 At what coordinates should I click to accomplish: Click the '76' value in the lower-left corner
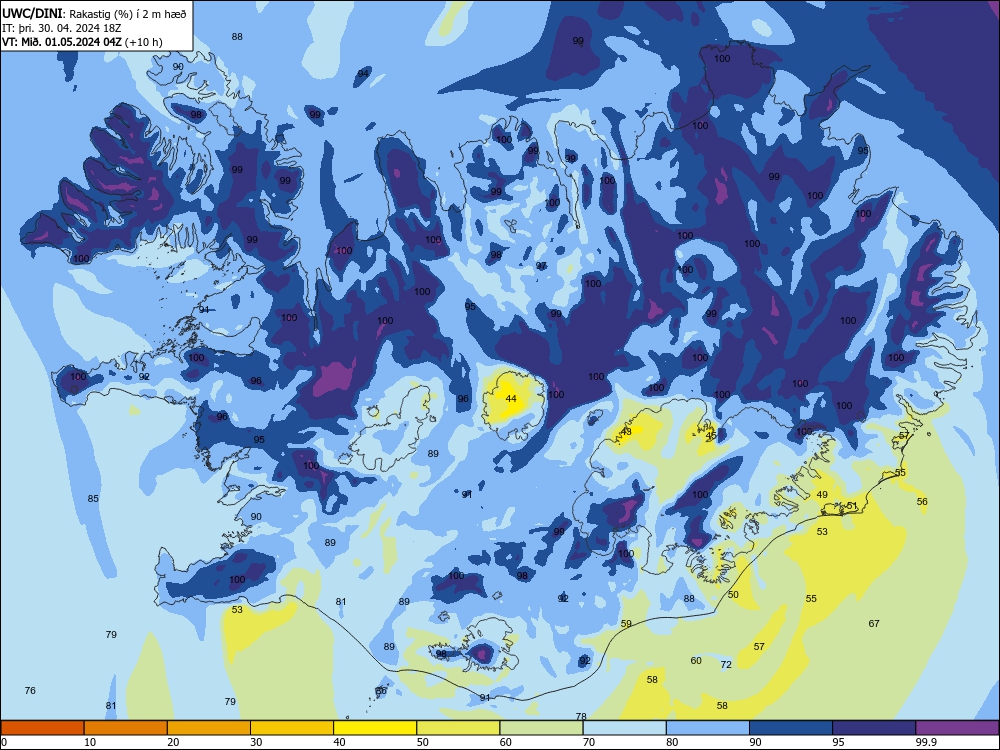30,691
